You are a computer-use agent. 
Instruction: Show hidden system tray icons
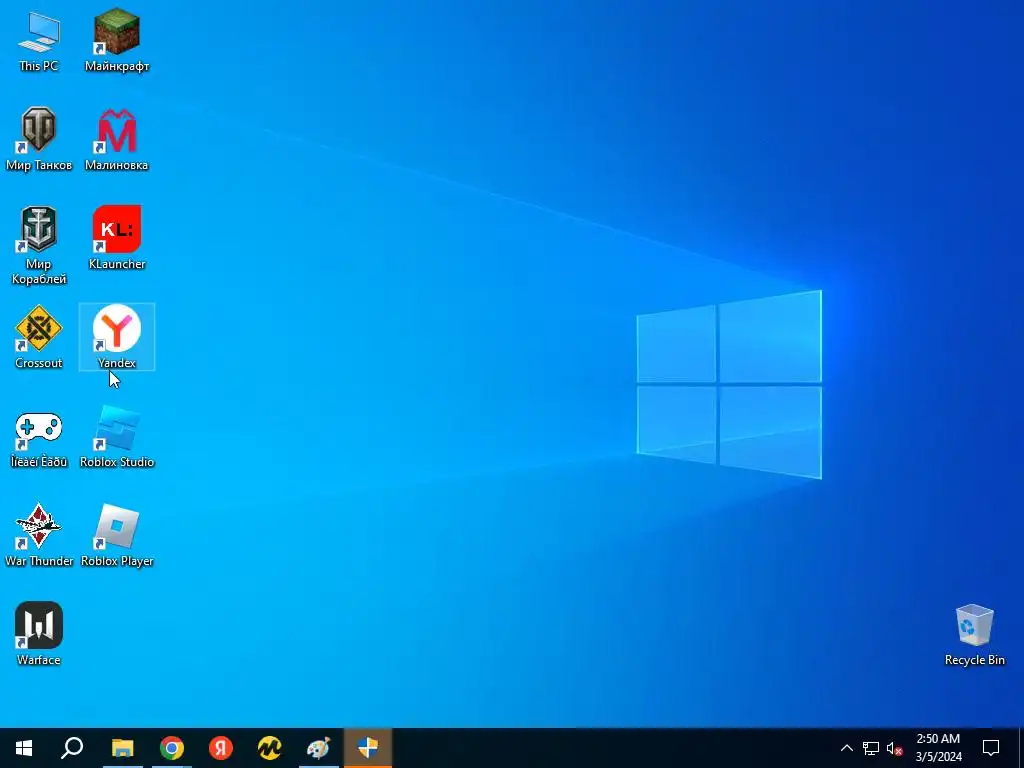846,748
